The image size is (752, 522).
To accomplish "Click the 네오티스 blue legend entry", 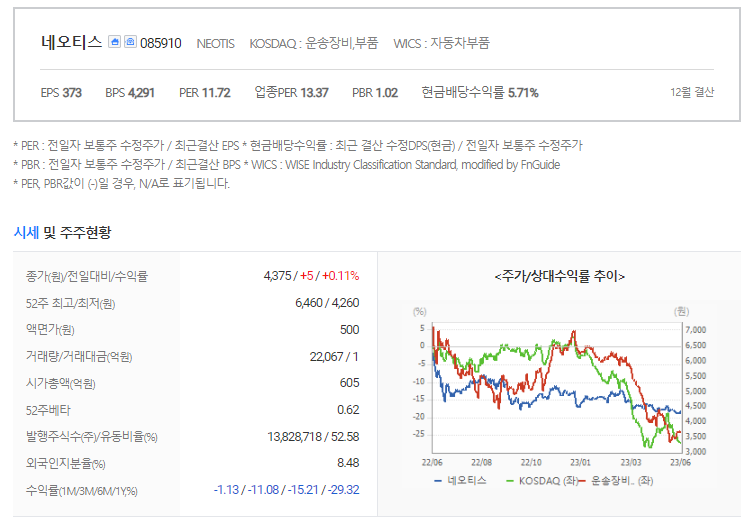I will click(460, 480).
